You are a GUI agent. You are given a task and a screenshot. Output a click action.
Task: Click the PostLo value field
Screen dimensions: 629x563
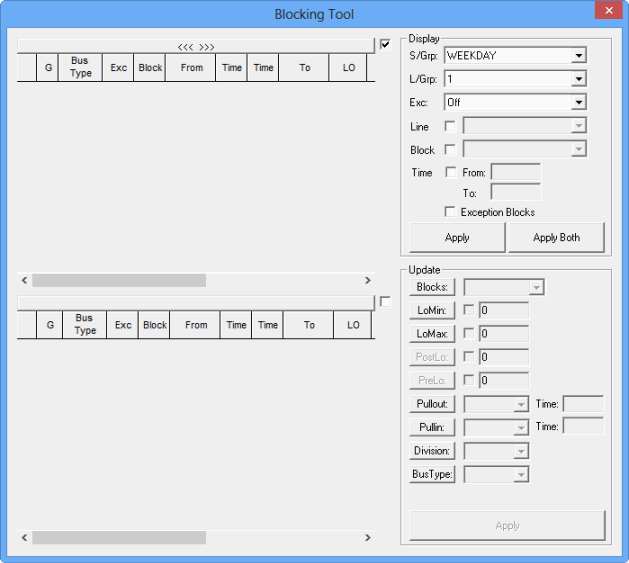(504, 357)
